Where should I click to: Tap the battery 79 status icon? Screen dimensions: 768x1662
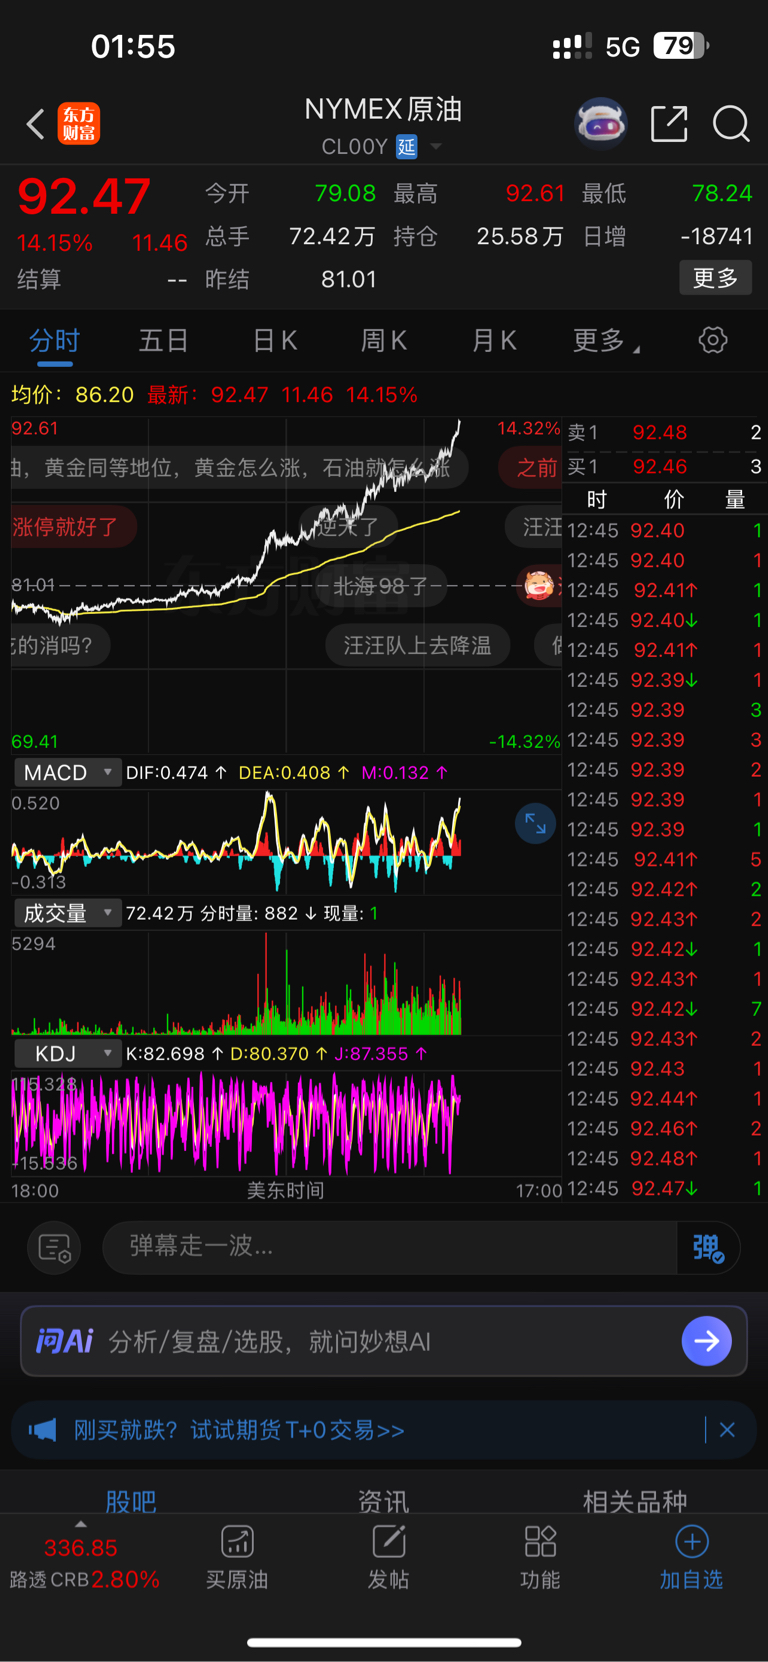pyautogui.click(x=682, y=46)
